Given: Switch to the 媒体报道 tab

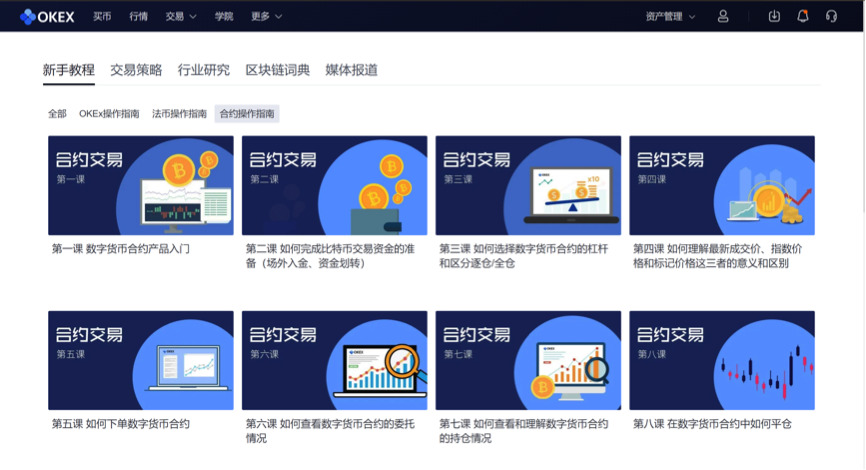Looking at the screenshot, I should 351,70.
